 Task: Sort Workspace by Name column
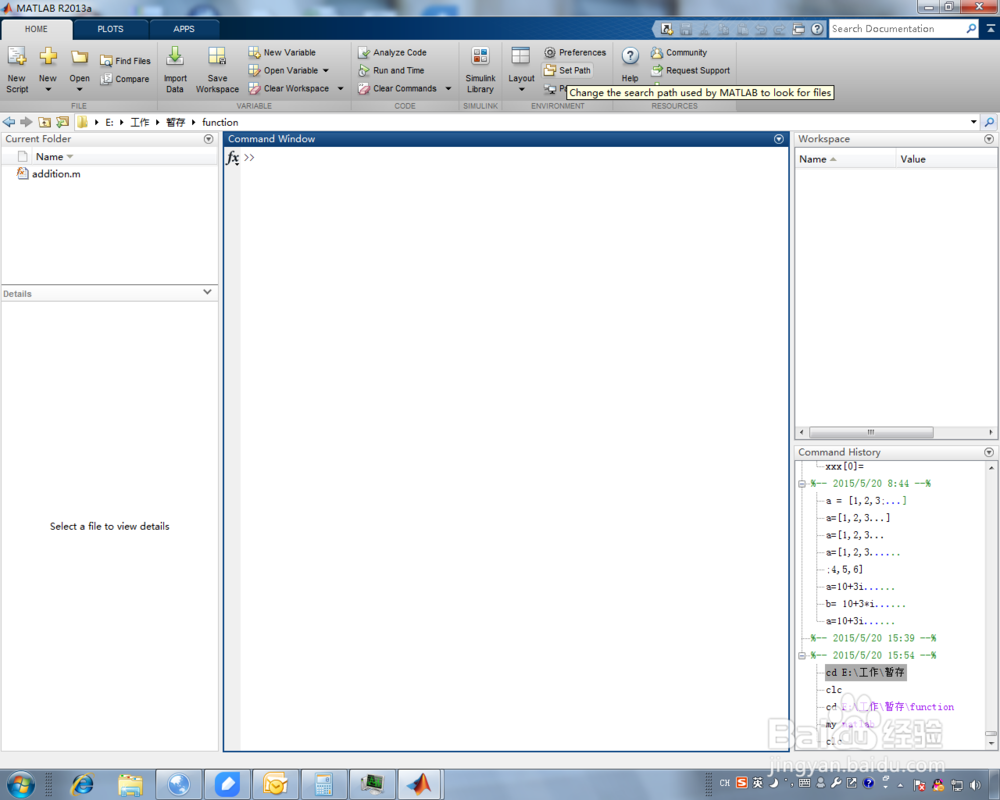(845, 159)
